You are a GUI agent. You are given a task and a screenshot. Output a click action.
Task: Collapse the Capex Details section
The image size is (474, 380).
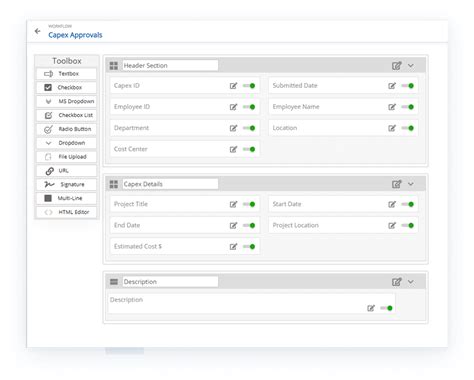(x=411, y=184)
